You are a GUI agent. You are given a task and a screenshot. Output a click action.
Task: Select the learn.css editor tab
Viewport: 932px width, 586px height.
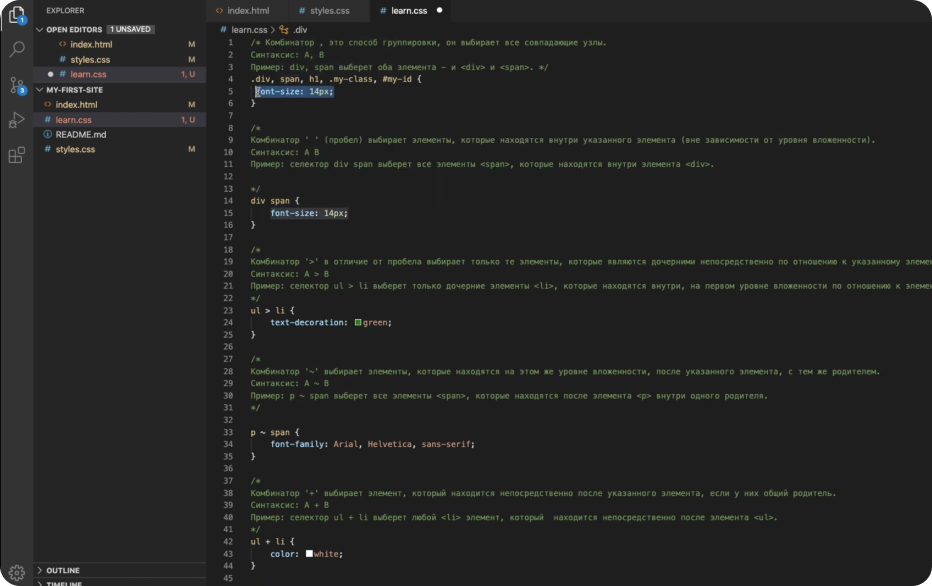[x=409, y=11]
